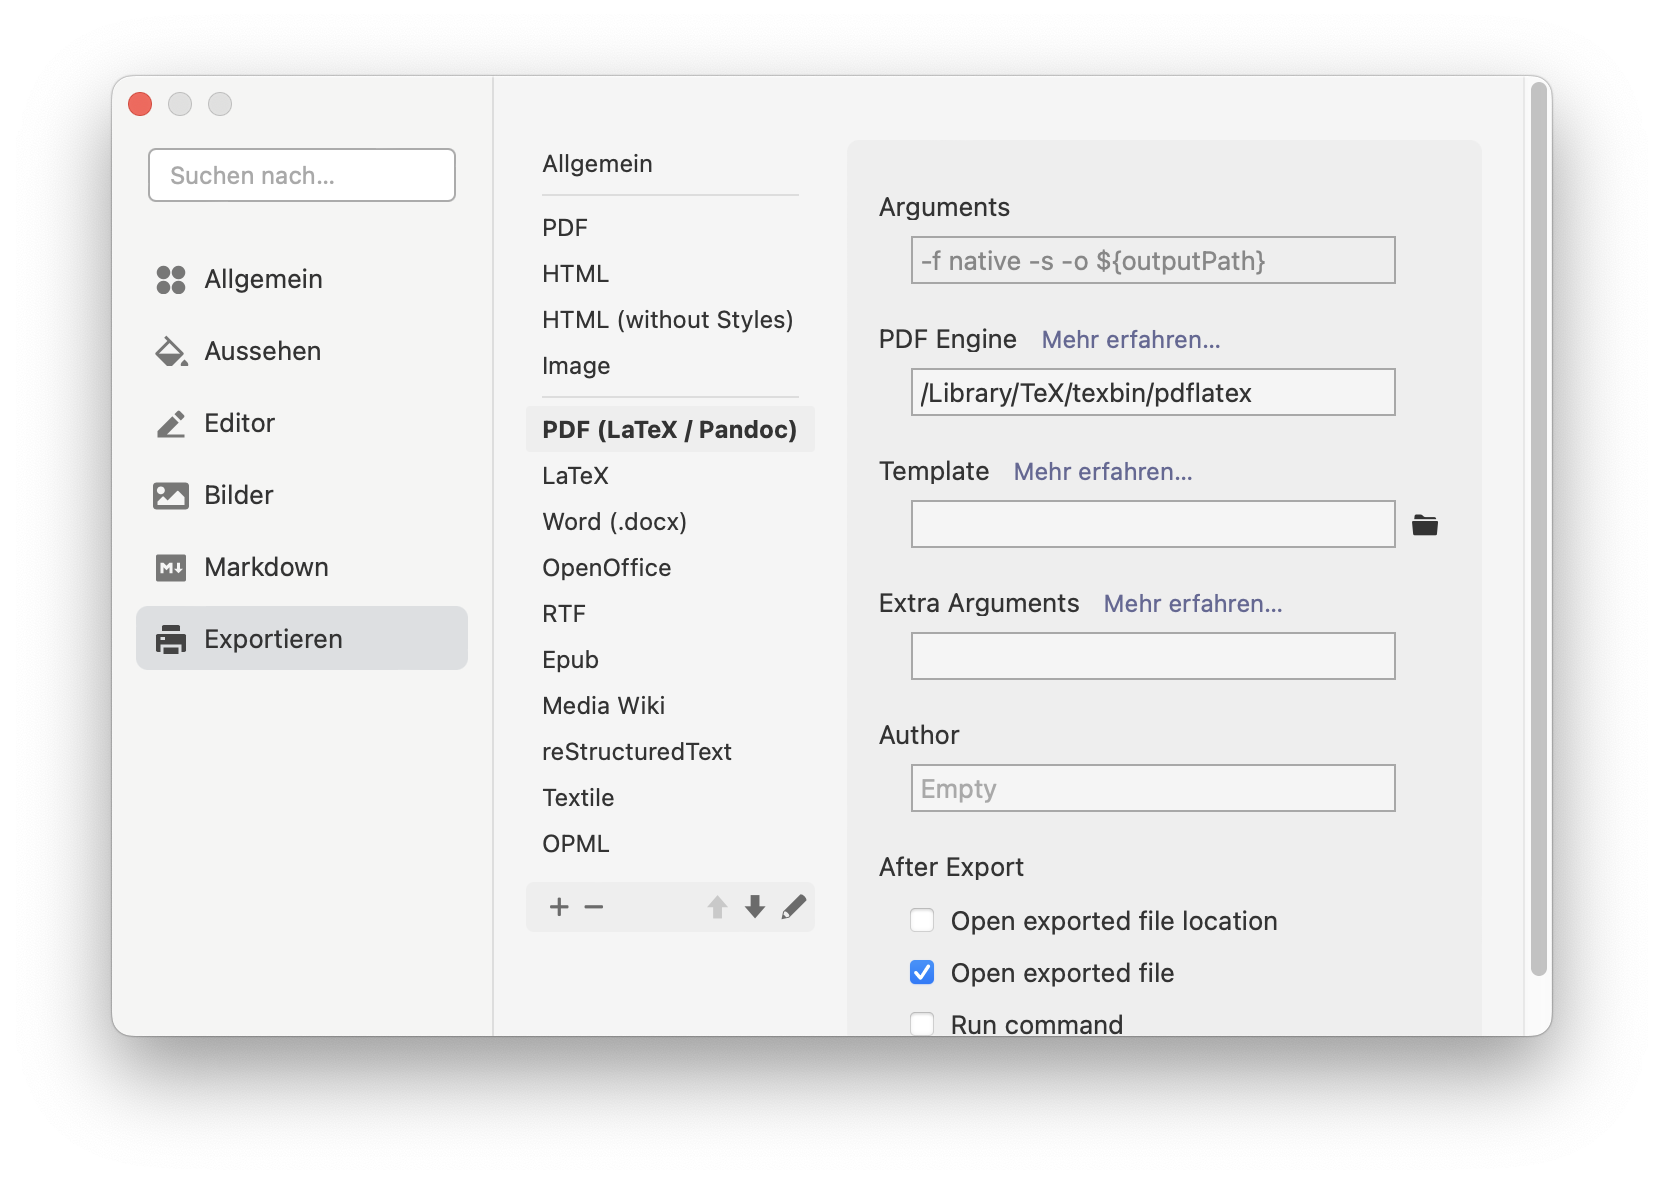The width and height of the screenshot is (1664, 1184).
Task: Select the Epub format in the list
Action: [570, 659]
